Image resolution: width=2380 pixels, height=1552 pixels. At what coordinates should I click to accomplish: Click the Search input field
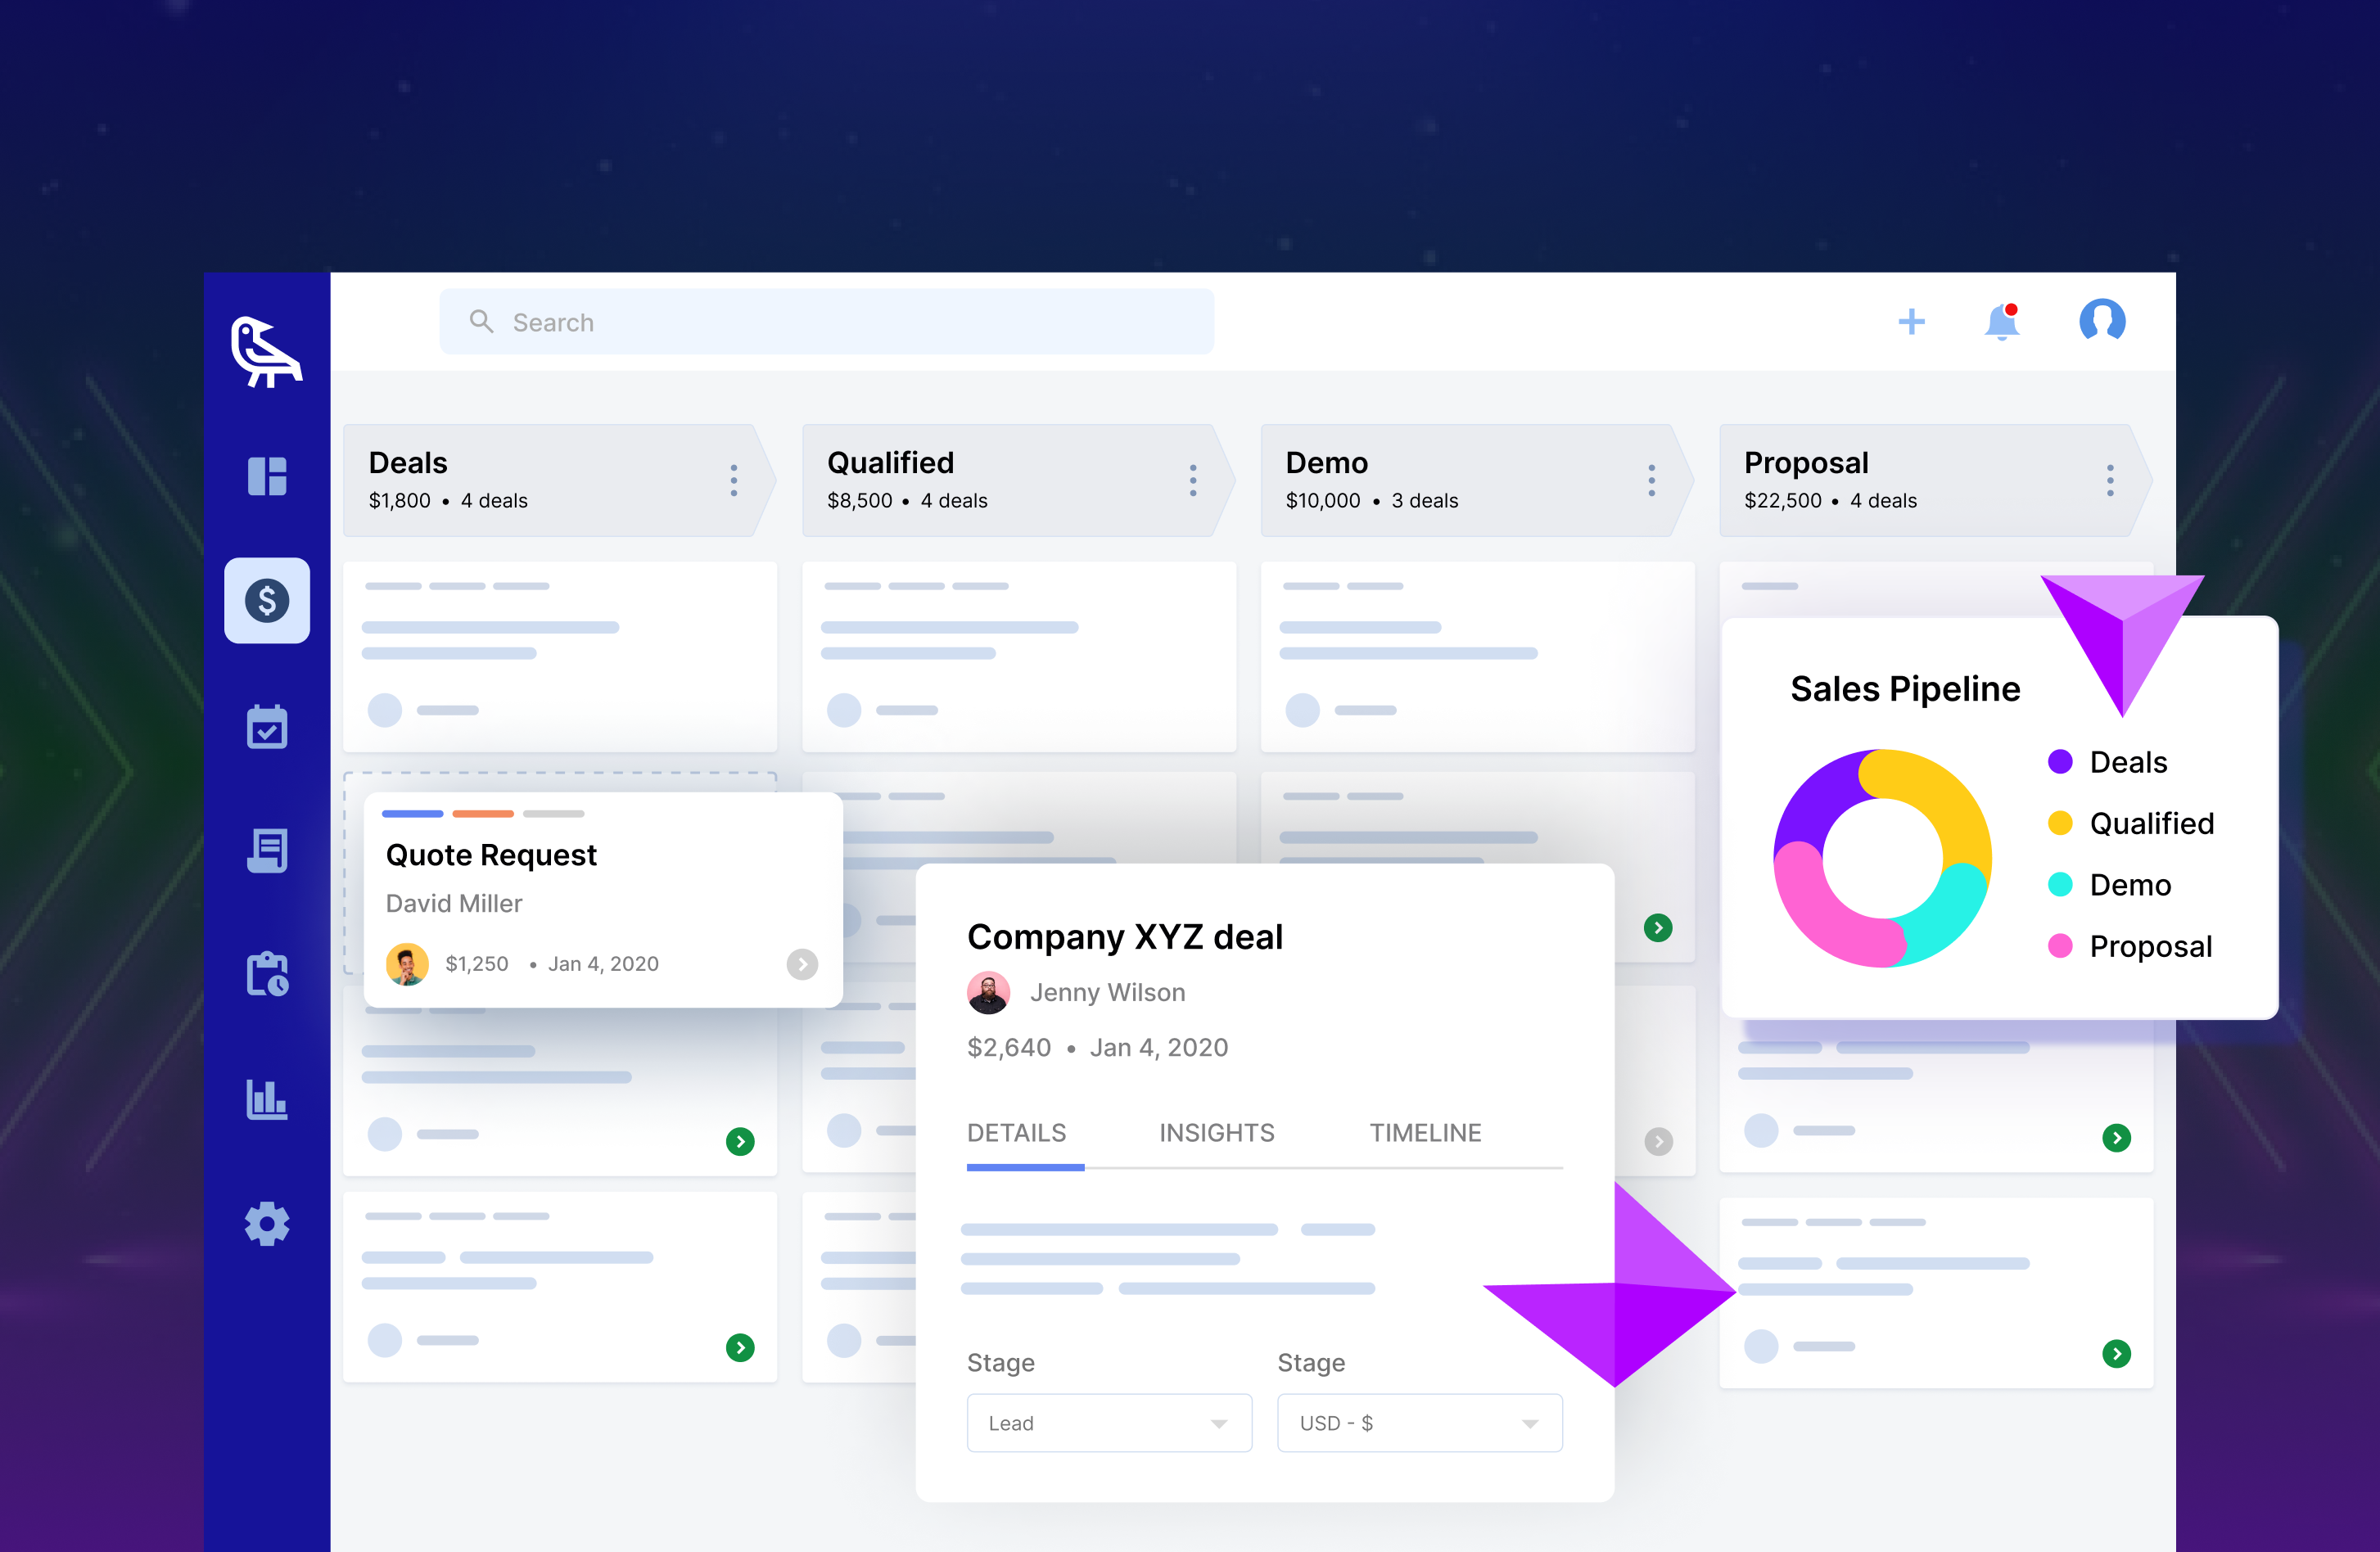point(826,321)
